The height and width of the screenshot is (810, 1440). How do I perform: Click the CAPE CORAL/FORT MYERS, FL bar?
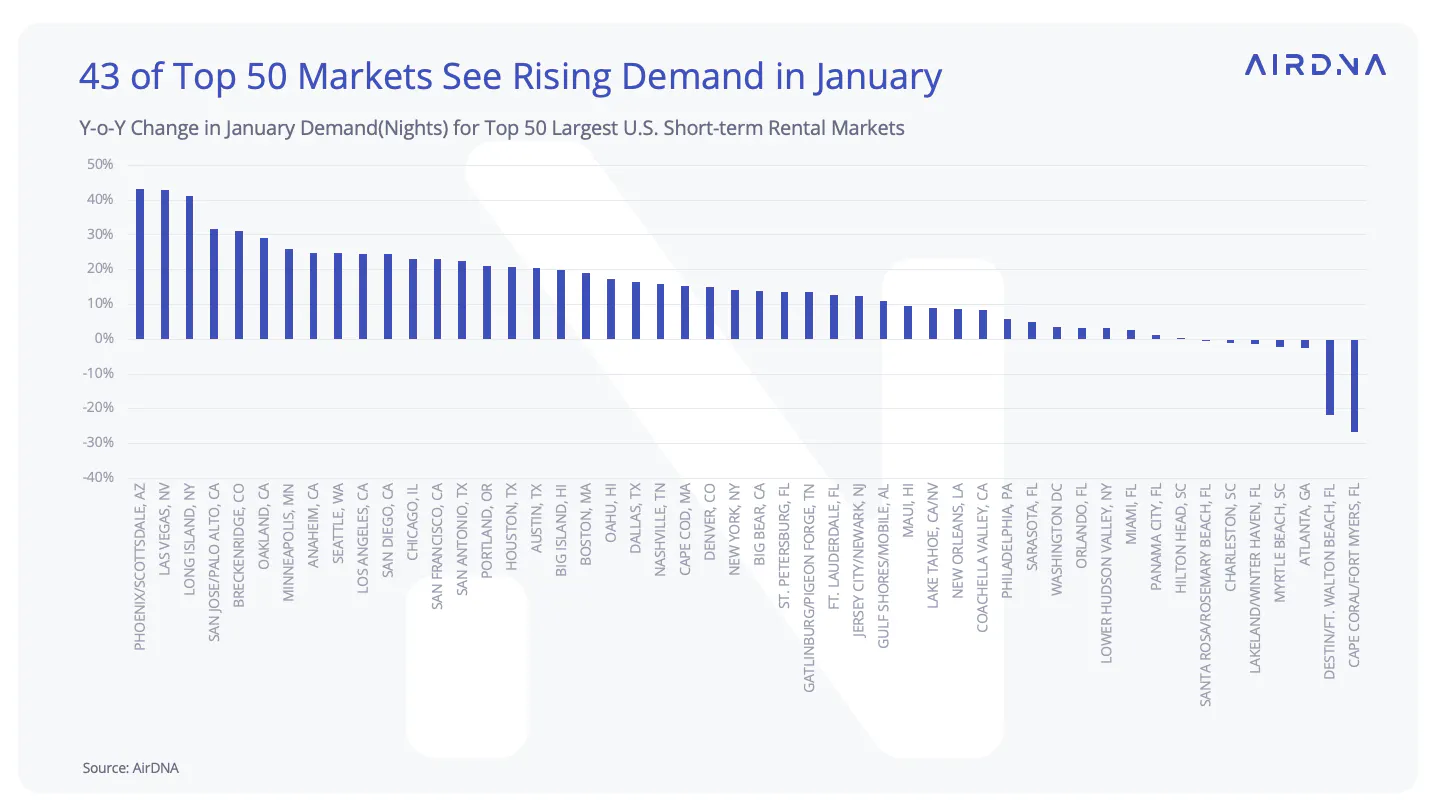click(1355, 385)
